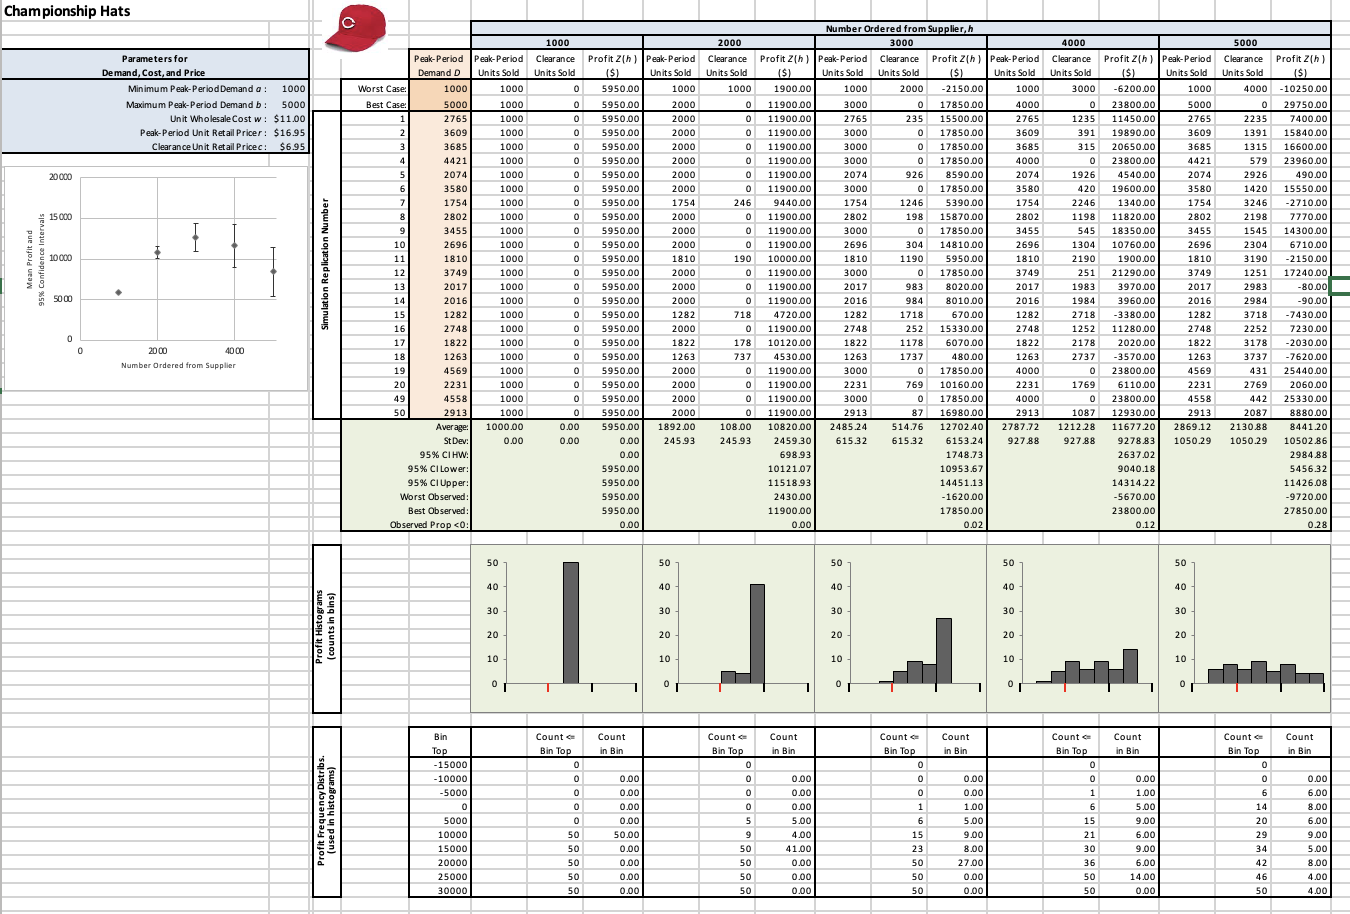
Task: Click the Number Ordered from Supplier header
Action: point(898,26)
